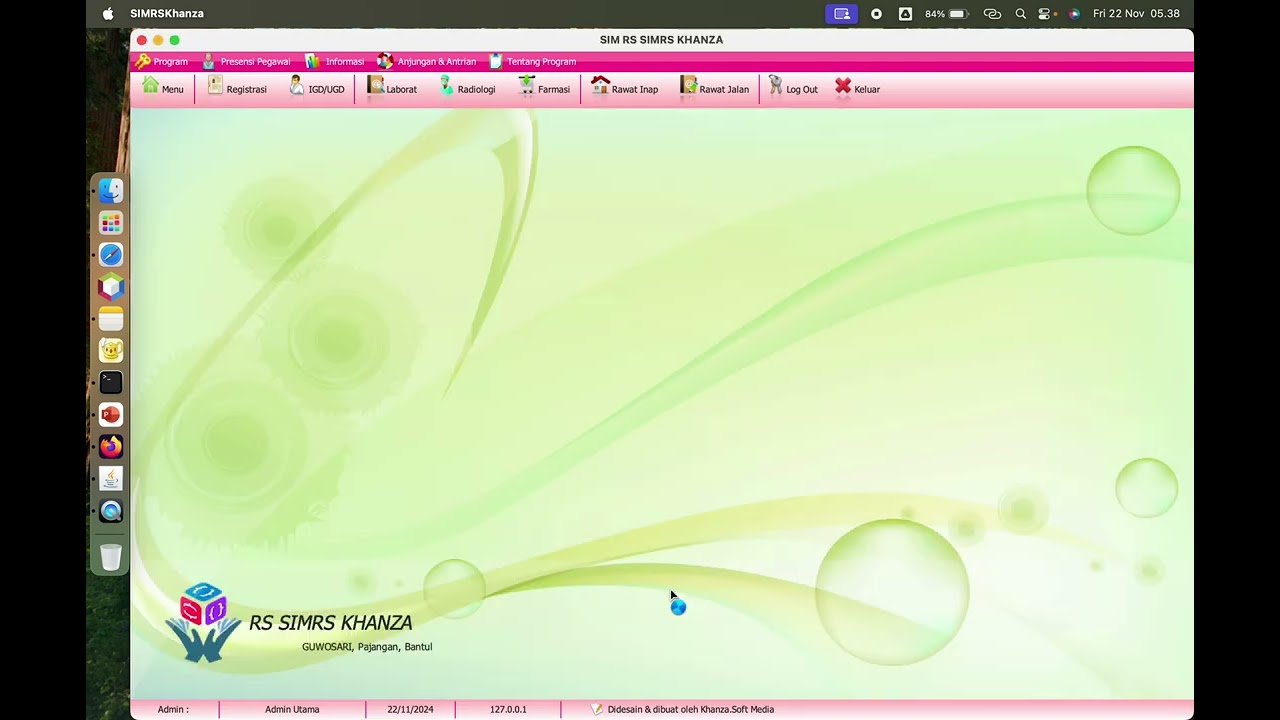Open the Rawat Inap inpatient module
This screenshot has width=1280, height=720.
coord(625,88)
